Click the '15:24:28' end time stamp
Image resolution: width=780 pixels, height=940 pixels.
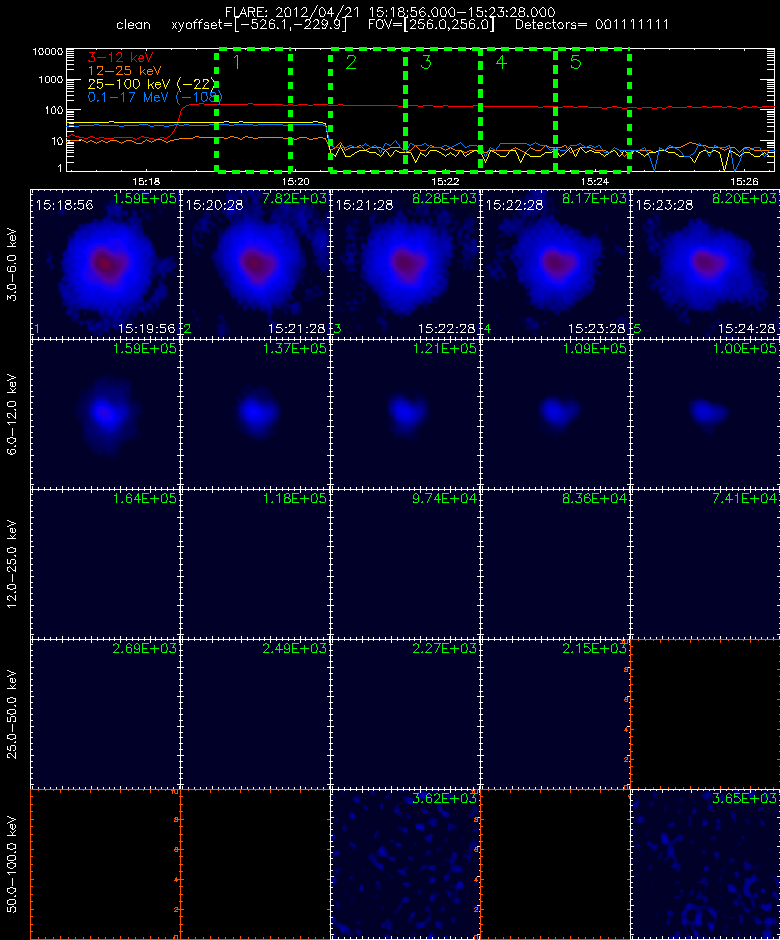747,329
